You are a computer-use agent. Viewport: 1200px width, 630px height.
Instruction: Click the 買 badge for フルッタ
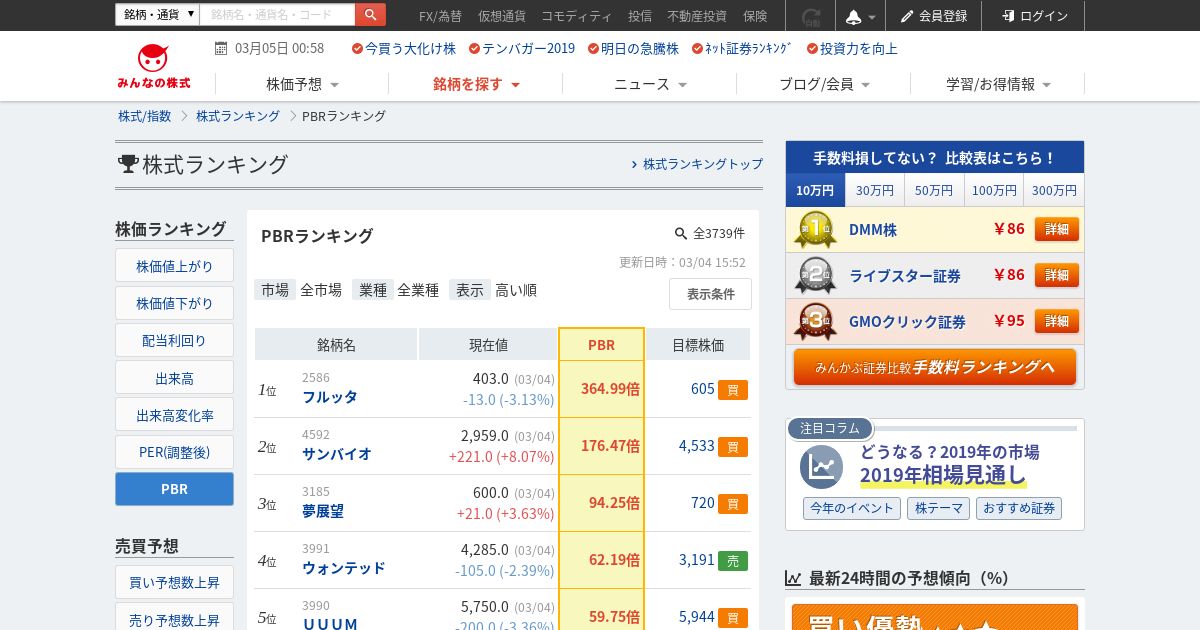(x=732, y=390)
